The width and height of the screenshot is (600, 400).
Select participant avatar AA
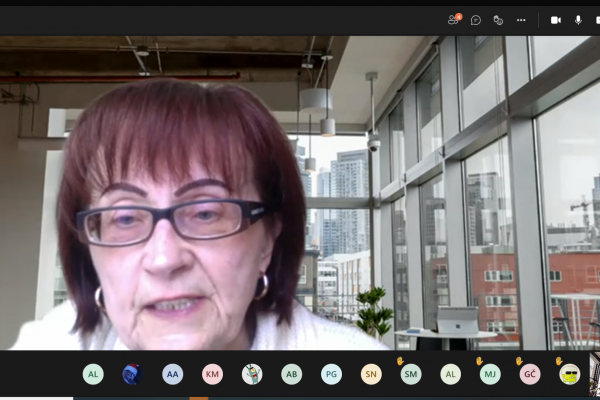[173, 374]
